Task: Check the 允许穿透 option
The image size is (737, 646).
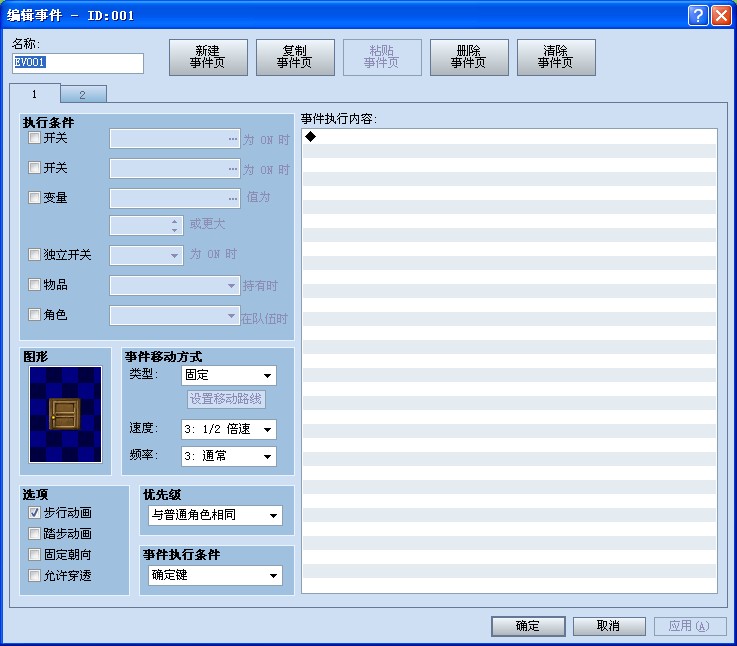Action: pos(34,575)
